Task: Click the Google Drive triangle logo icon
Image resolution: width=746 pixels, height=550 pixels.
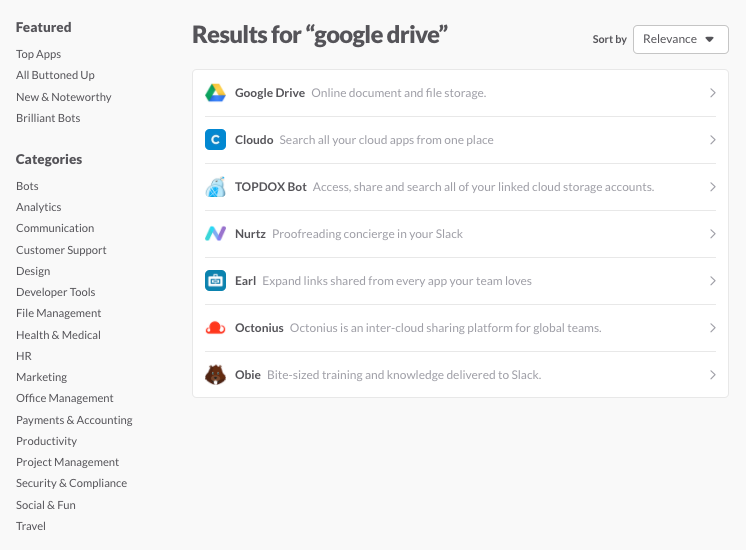Action: (x=215, y=93)
